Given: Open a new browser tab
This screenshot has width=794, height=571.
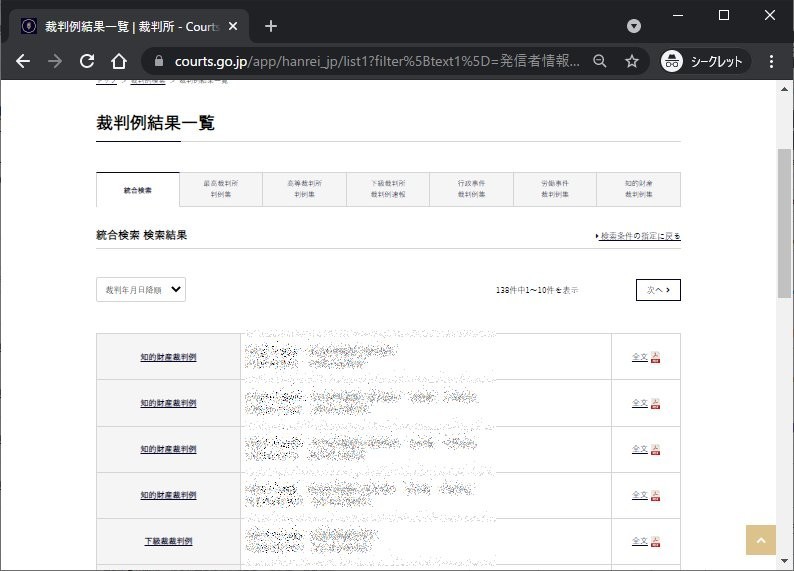Looking at the screenshot, I should point(271,26).
